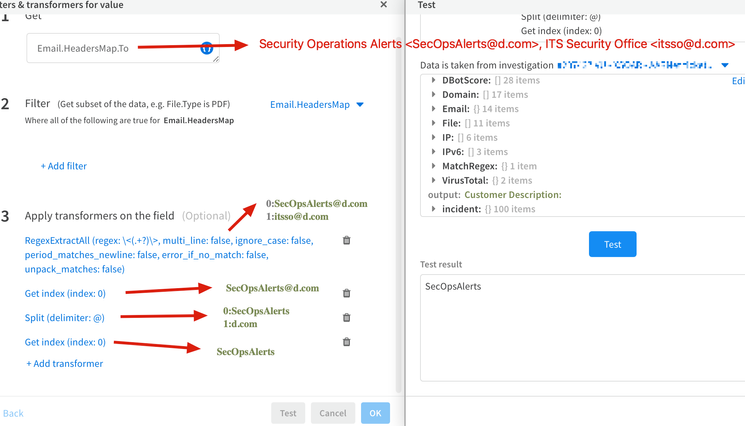Expand the DBotScore tree node
The width and height of the screenshot is (745, 426).
pos(433,80)
